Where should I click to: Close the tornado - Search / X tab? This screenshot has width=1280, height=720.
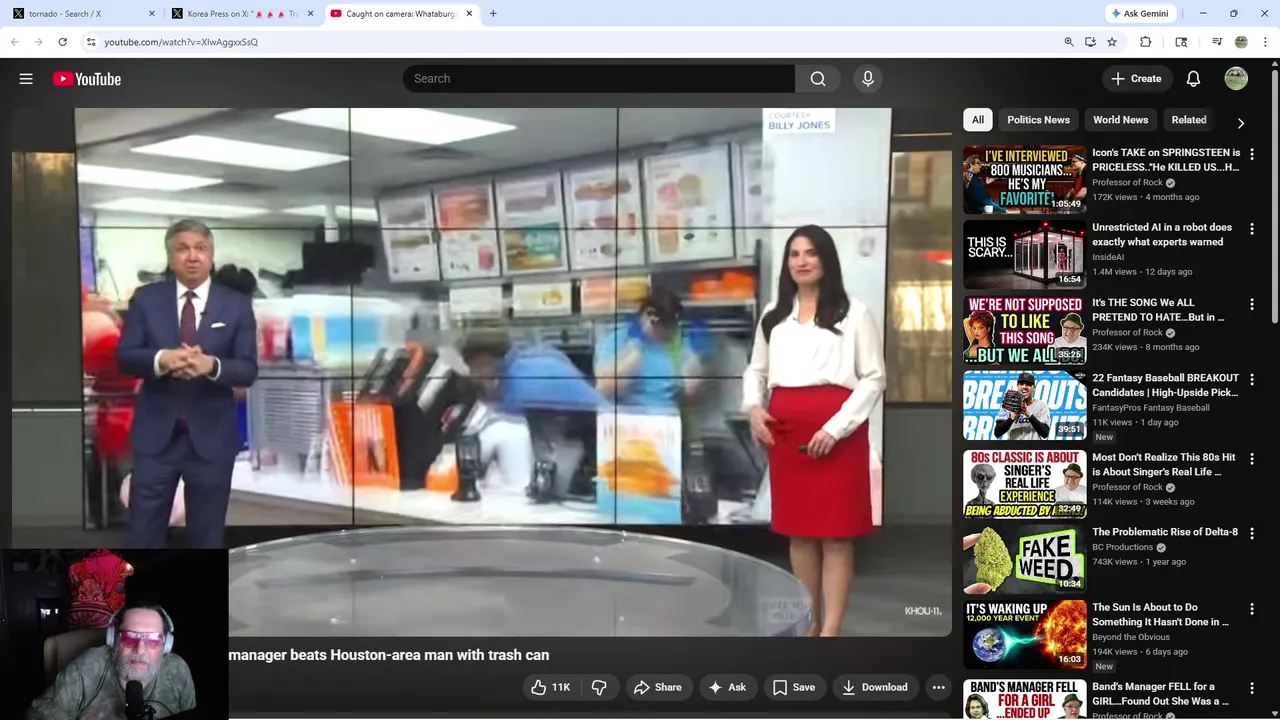point(152,14)
